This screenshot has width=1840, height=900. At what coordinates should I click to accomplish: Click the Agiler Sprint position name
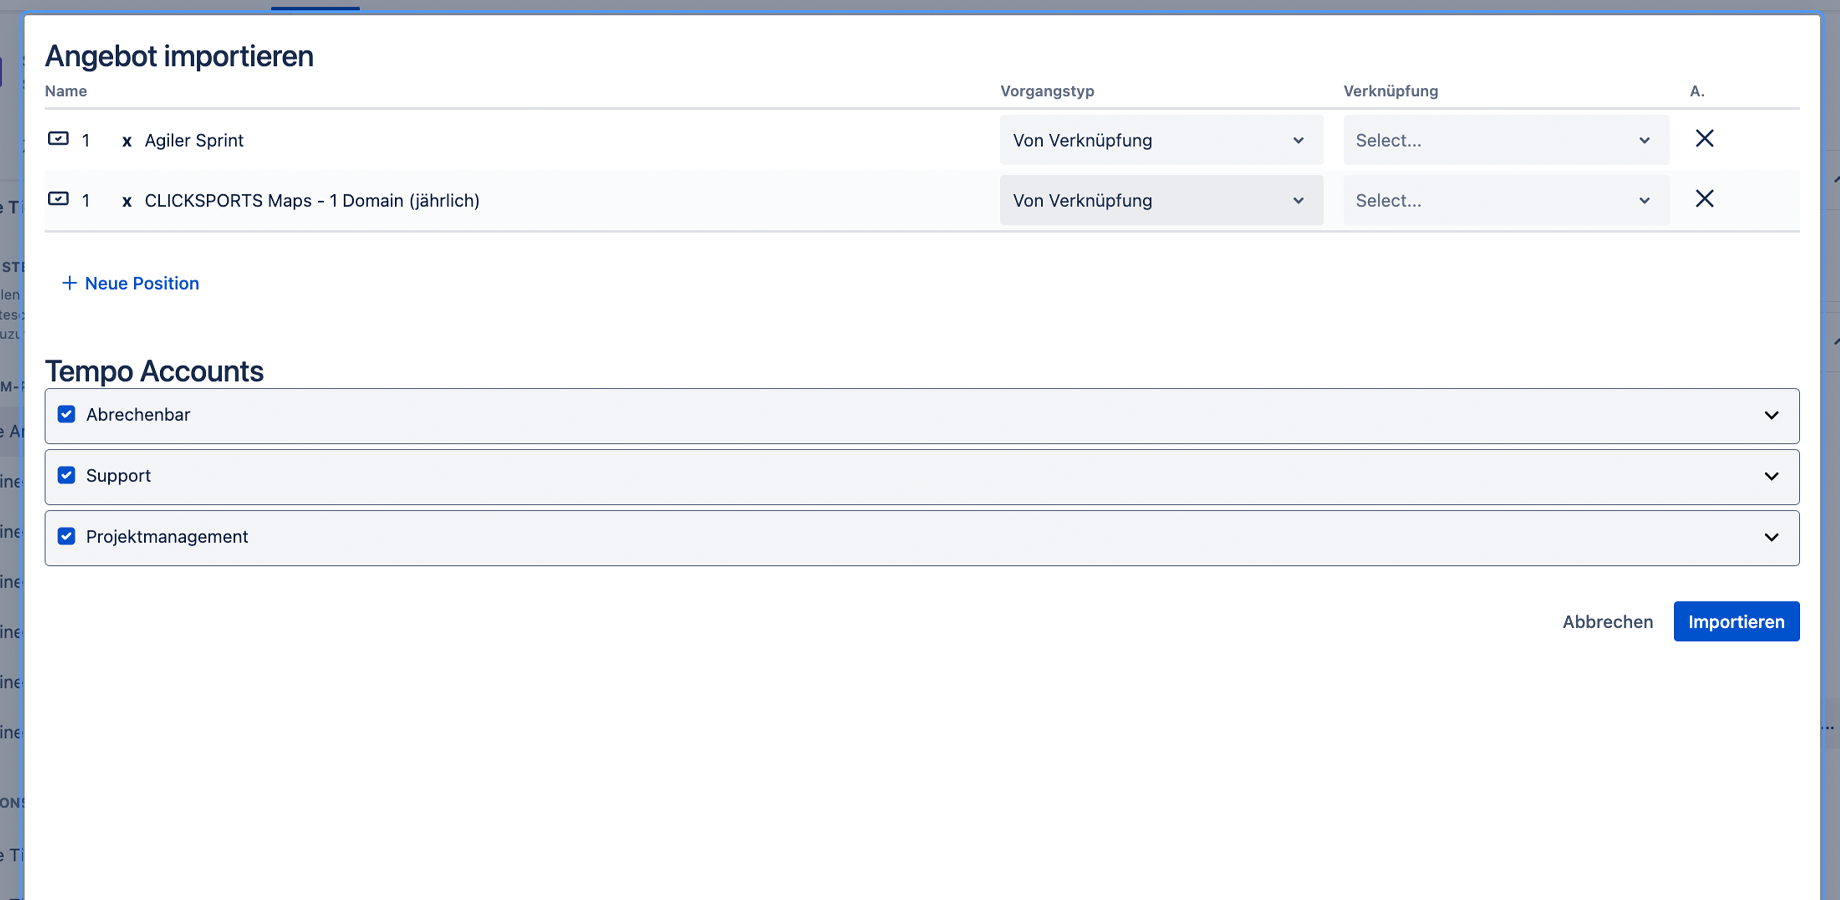click(x=194, y=140)
